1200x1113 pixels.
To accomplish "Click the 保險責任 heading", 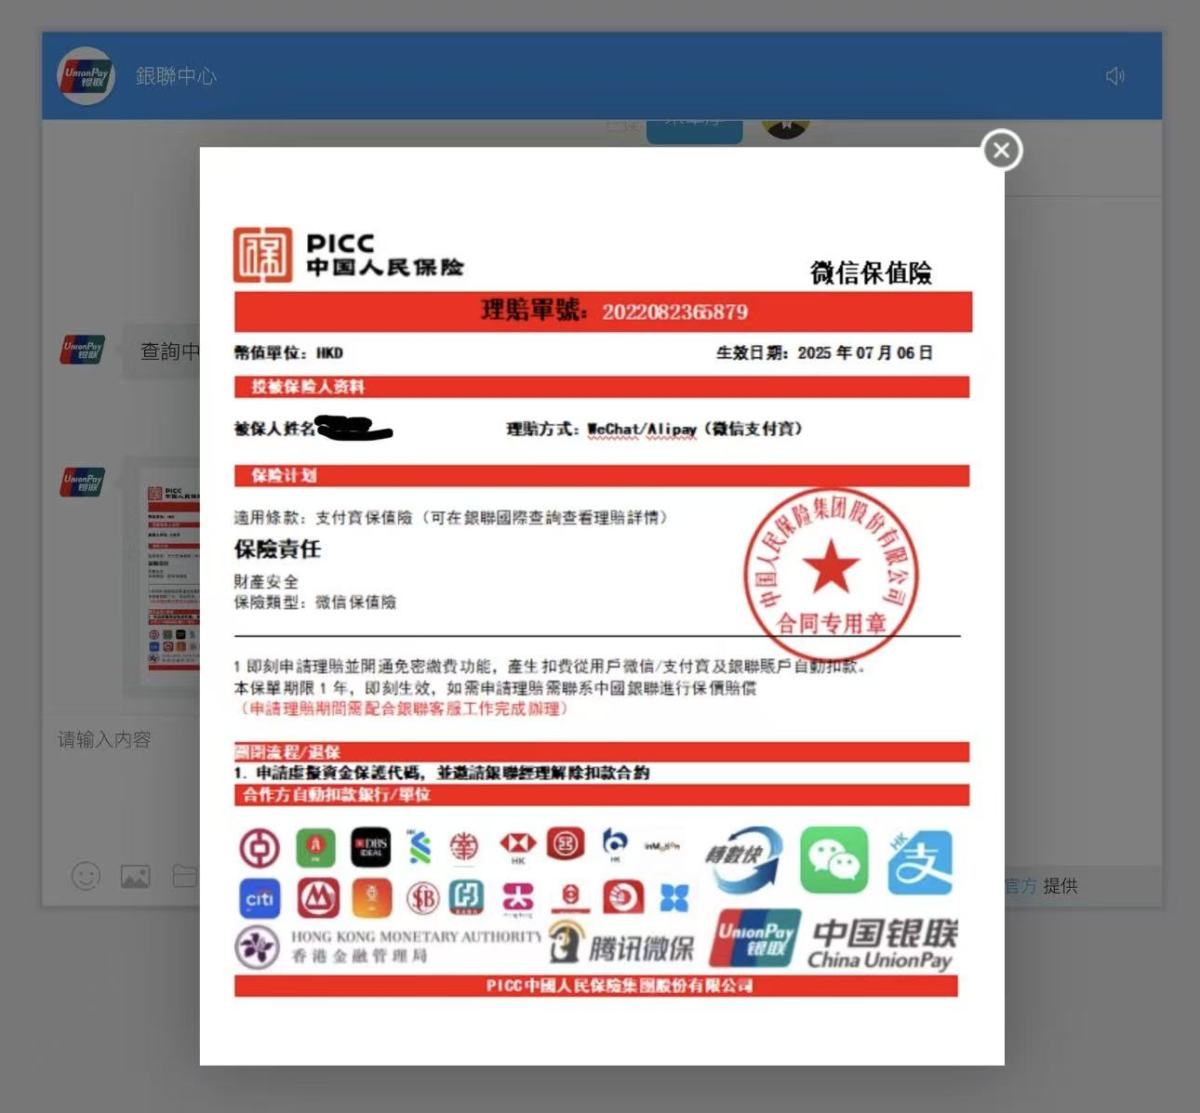I will pos(277,549).
